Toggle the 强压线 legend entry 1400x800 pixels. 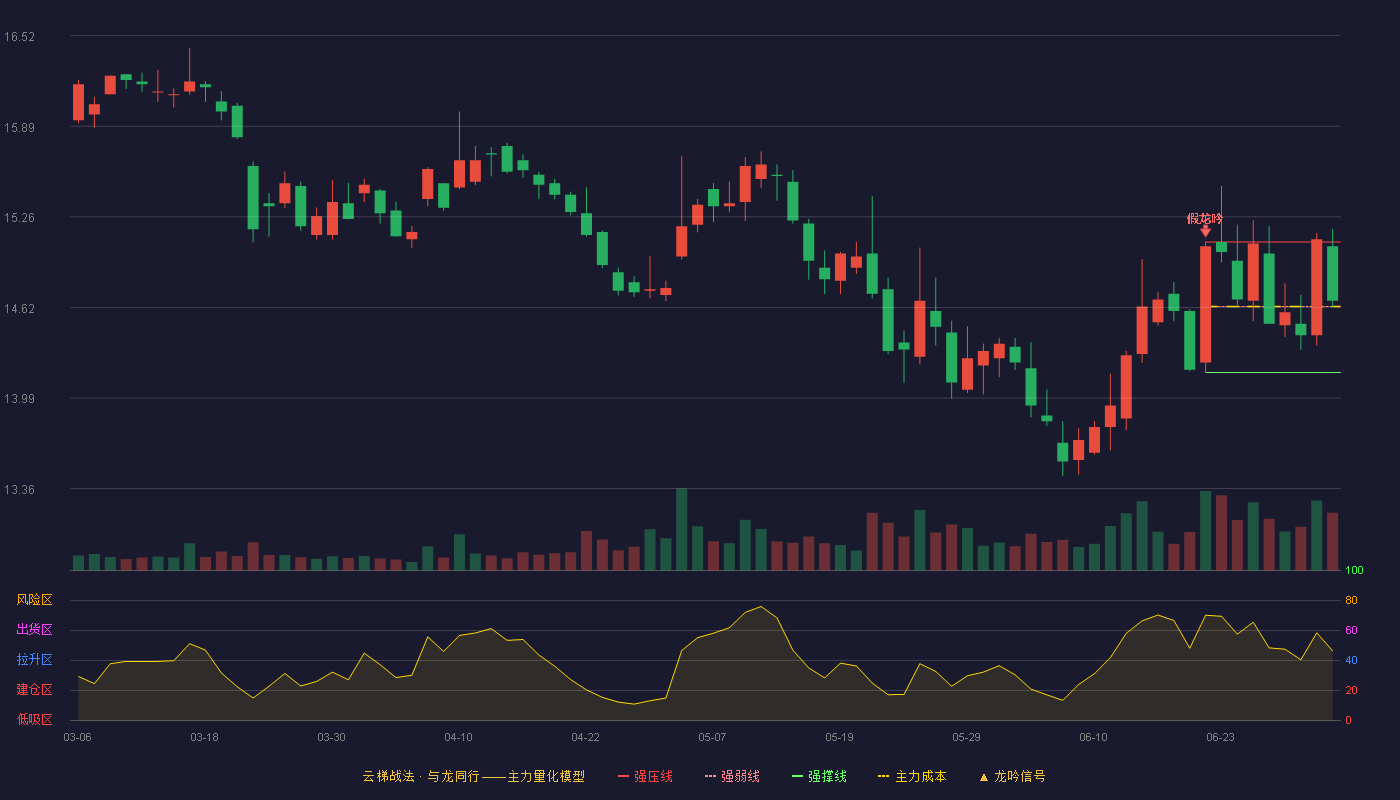click(x=645, y=776)
